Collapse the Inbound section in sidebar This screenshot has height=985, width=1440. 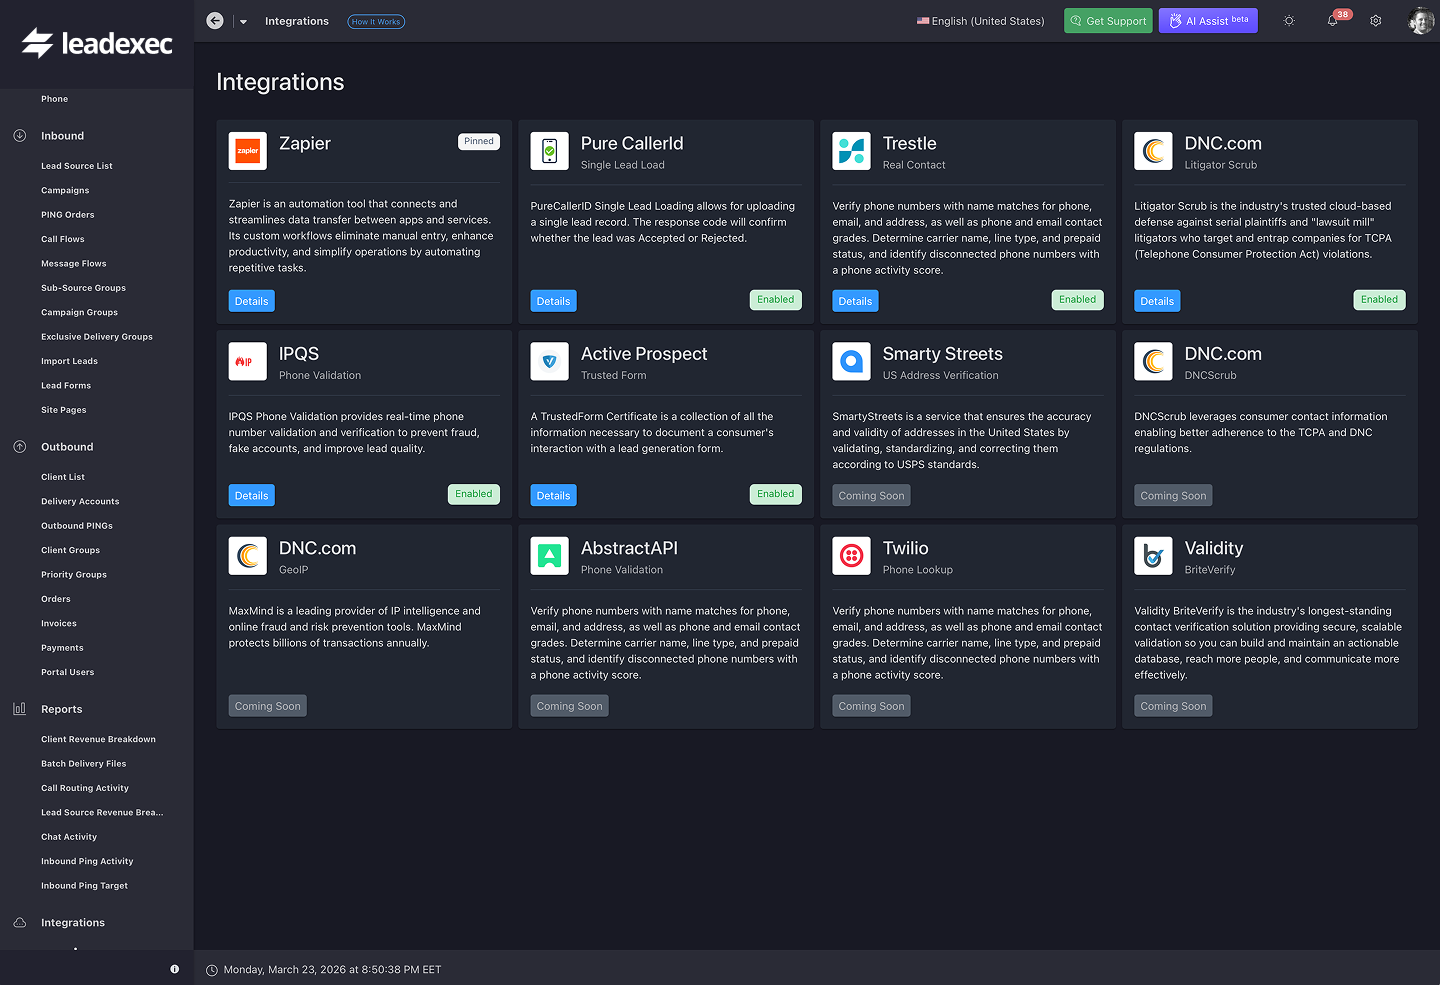tap(20, 135)
